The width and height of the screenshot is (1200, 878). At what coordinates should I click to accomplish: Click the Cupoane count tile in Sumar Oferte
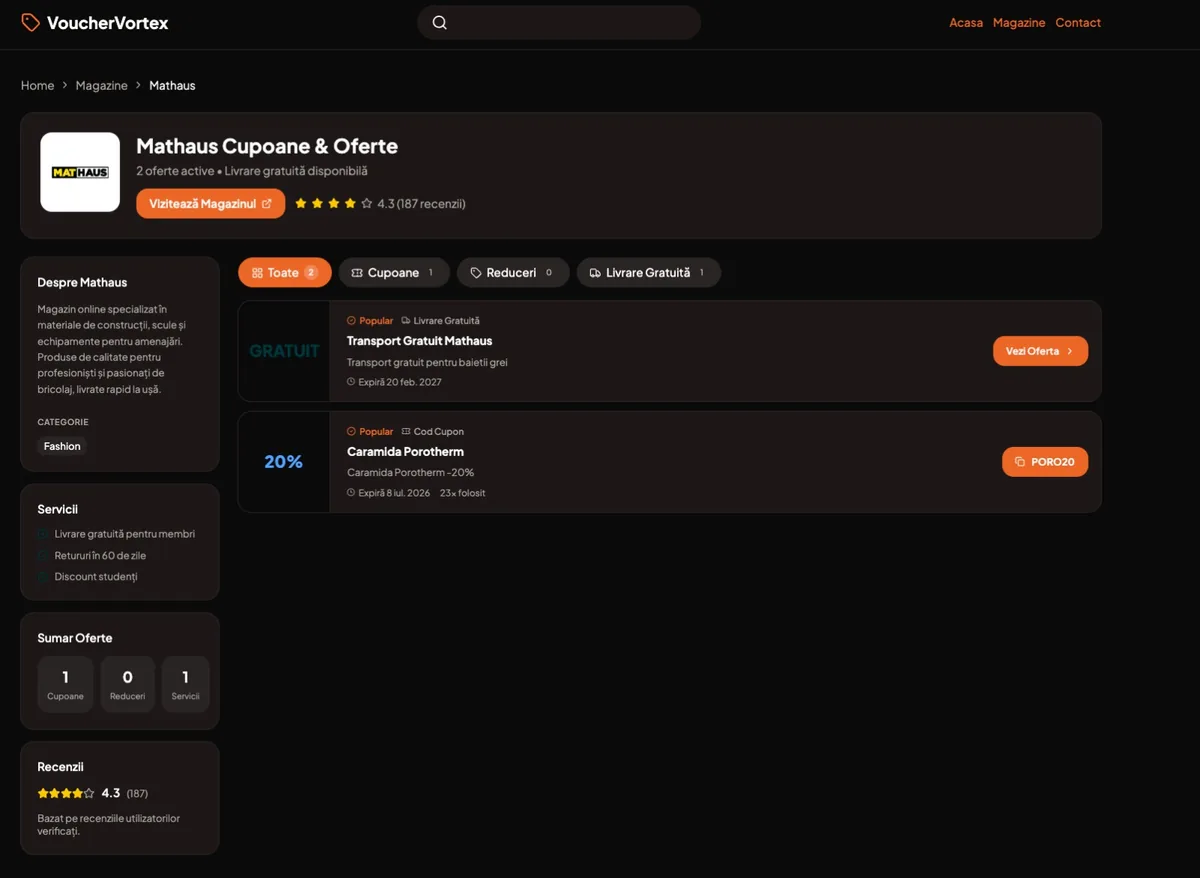click(x=65, y=684)
